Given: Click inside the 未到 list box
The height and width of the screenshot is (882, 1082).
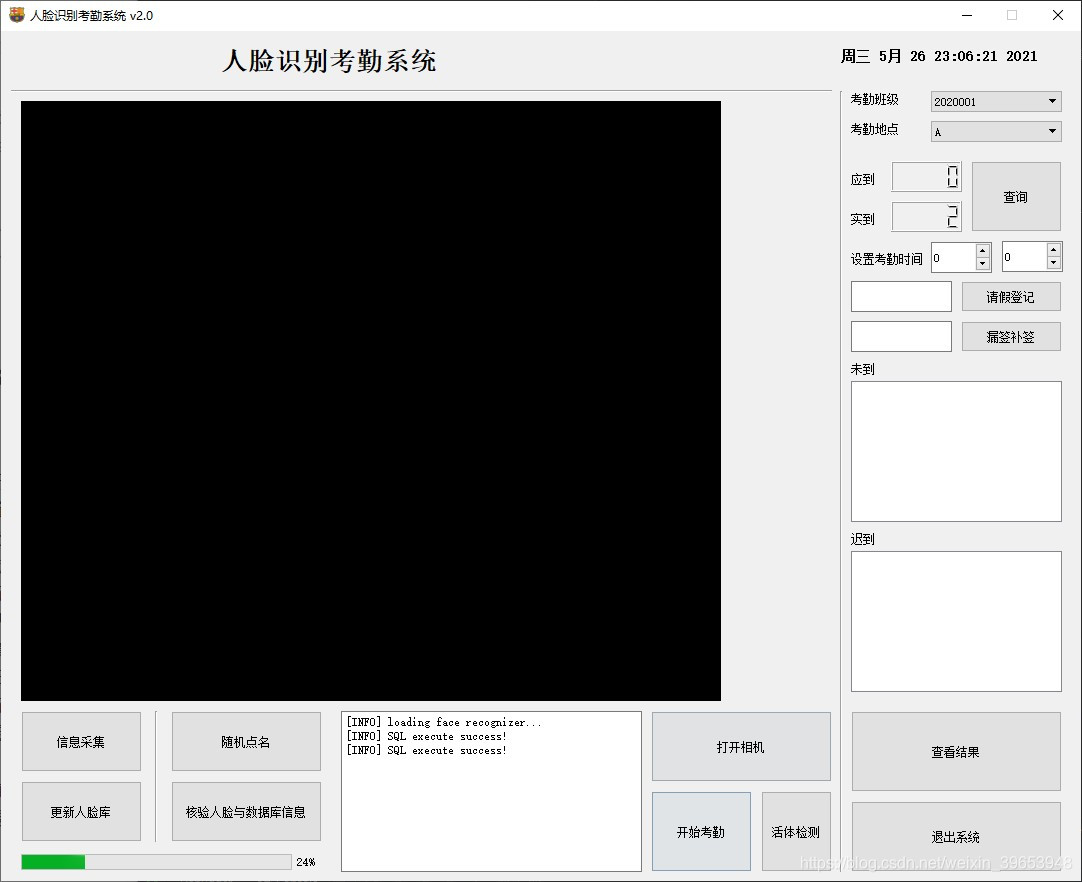Looking at the screenshot, I should 956,451.
